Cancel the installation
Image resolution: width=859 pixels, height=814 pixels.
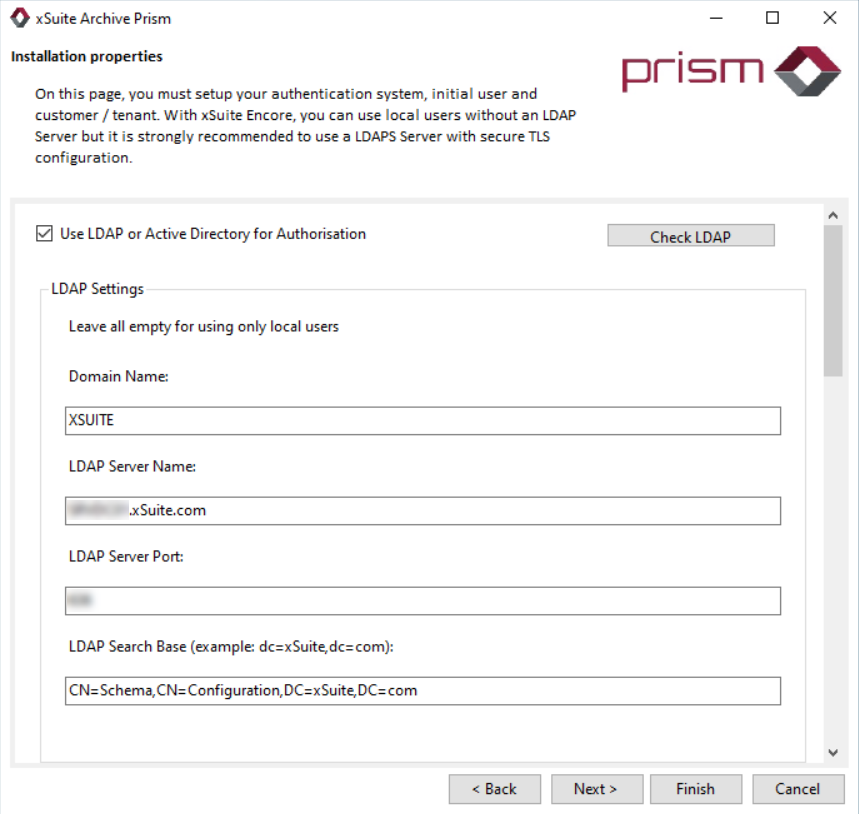(797, 789)
